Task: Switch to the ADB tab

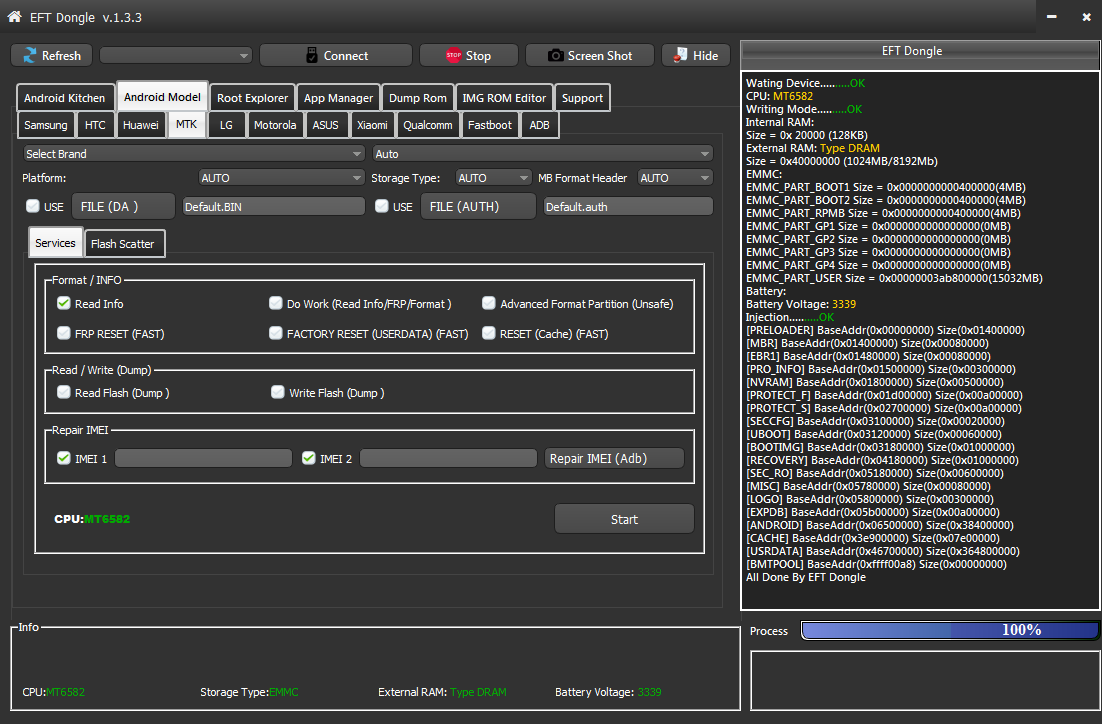Action: [539, 125]
